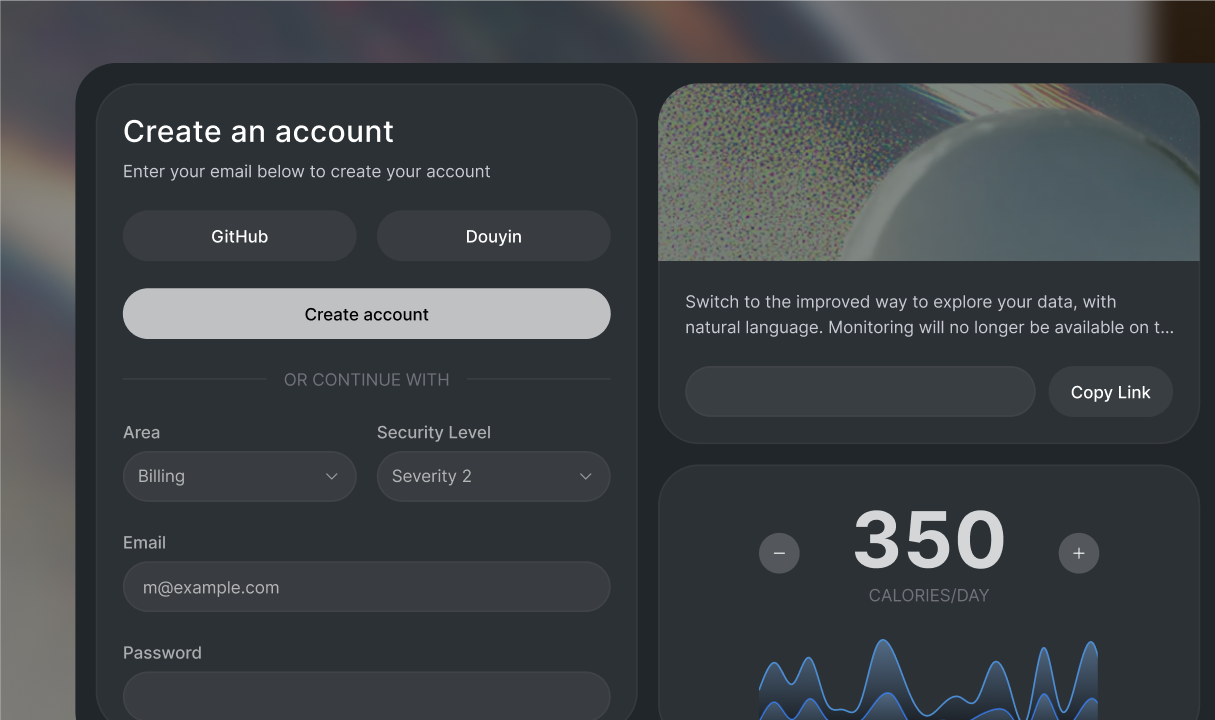The width and height of the screenshot is (1215, 720).
Task: Click the 'Area' field label
Action: pos(142,433)
